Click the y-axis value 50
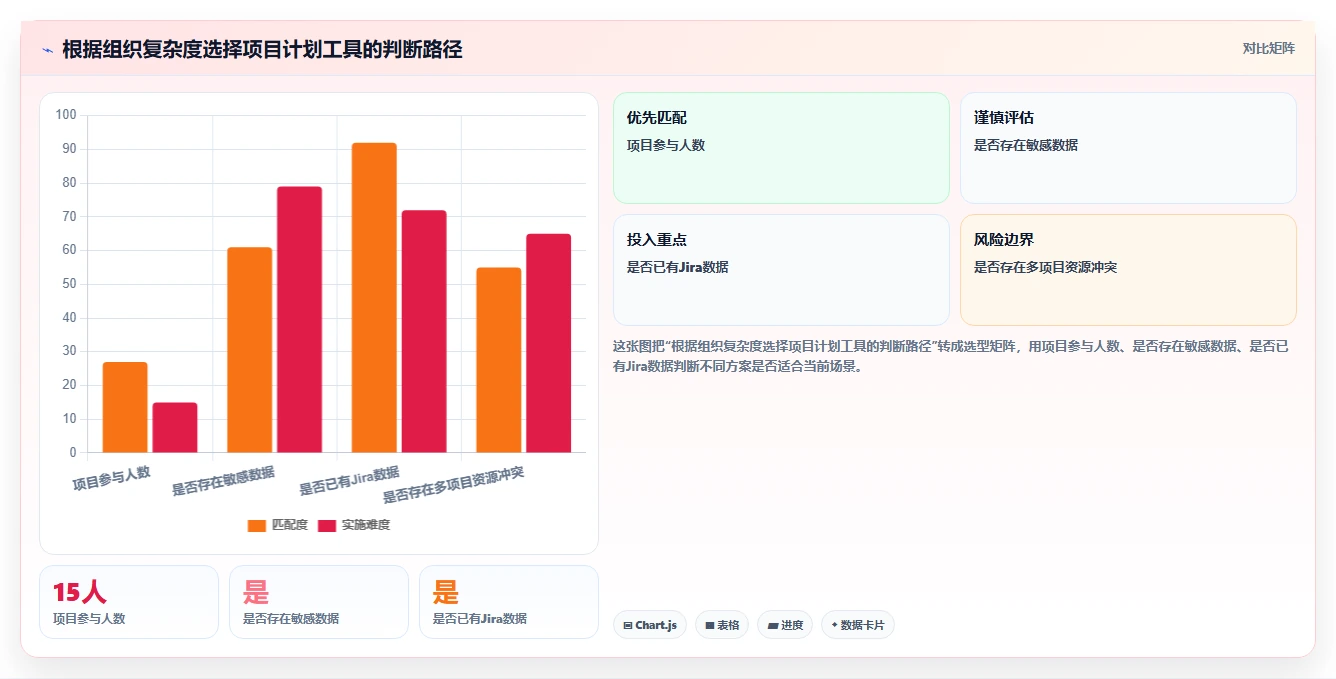The height and width of the screenshot is (679, 1336). (69, 284)
